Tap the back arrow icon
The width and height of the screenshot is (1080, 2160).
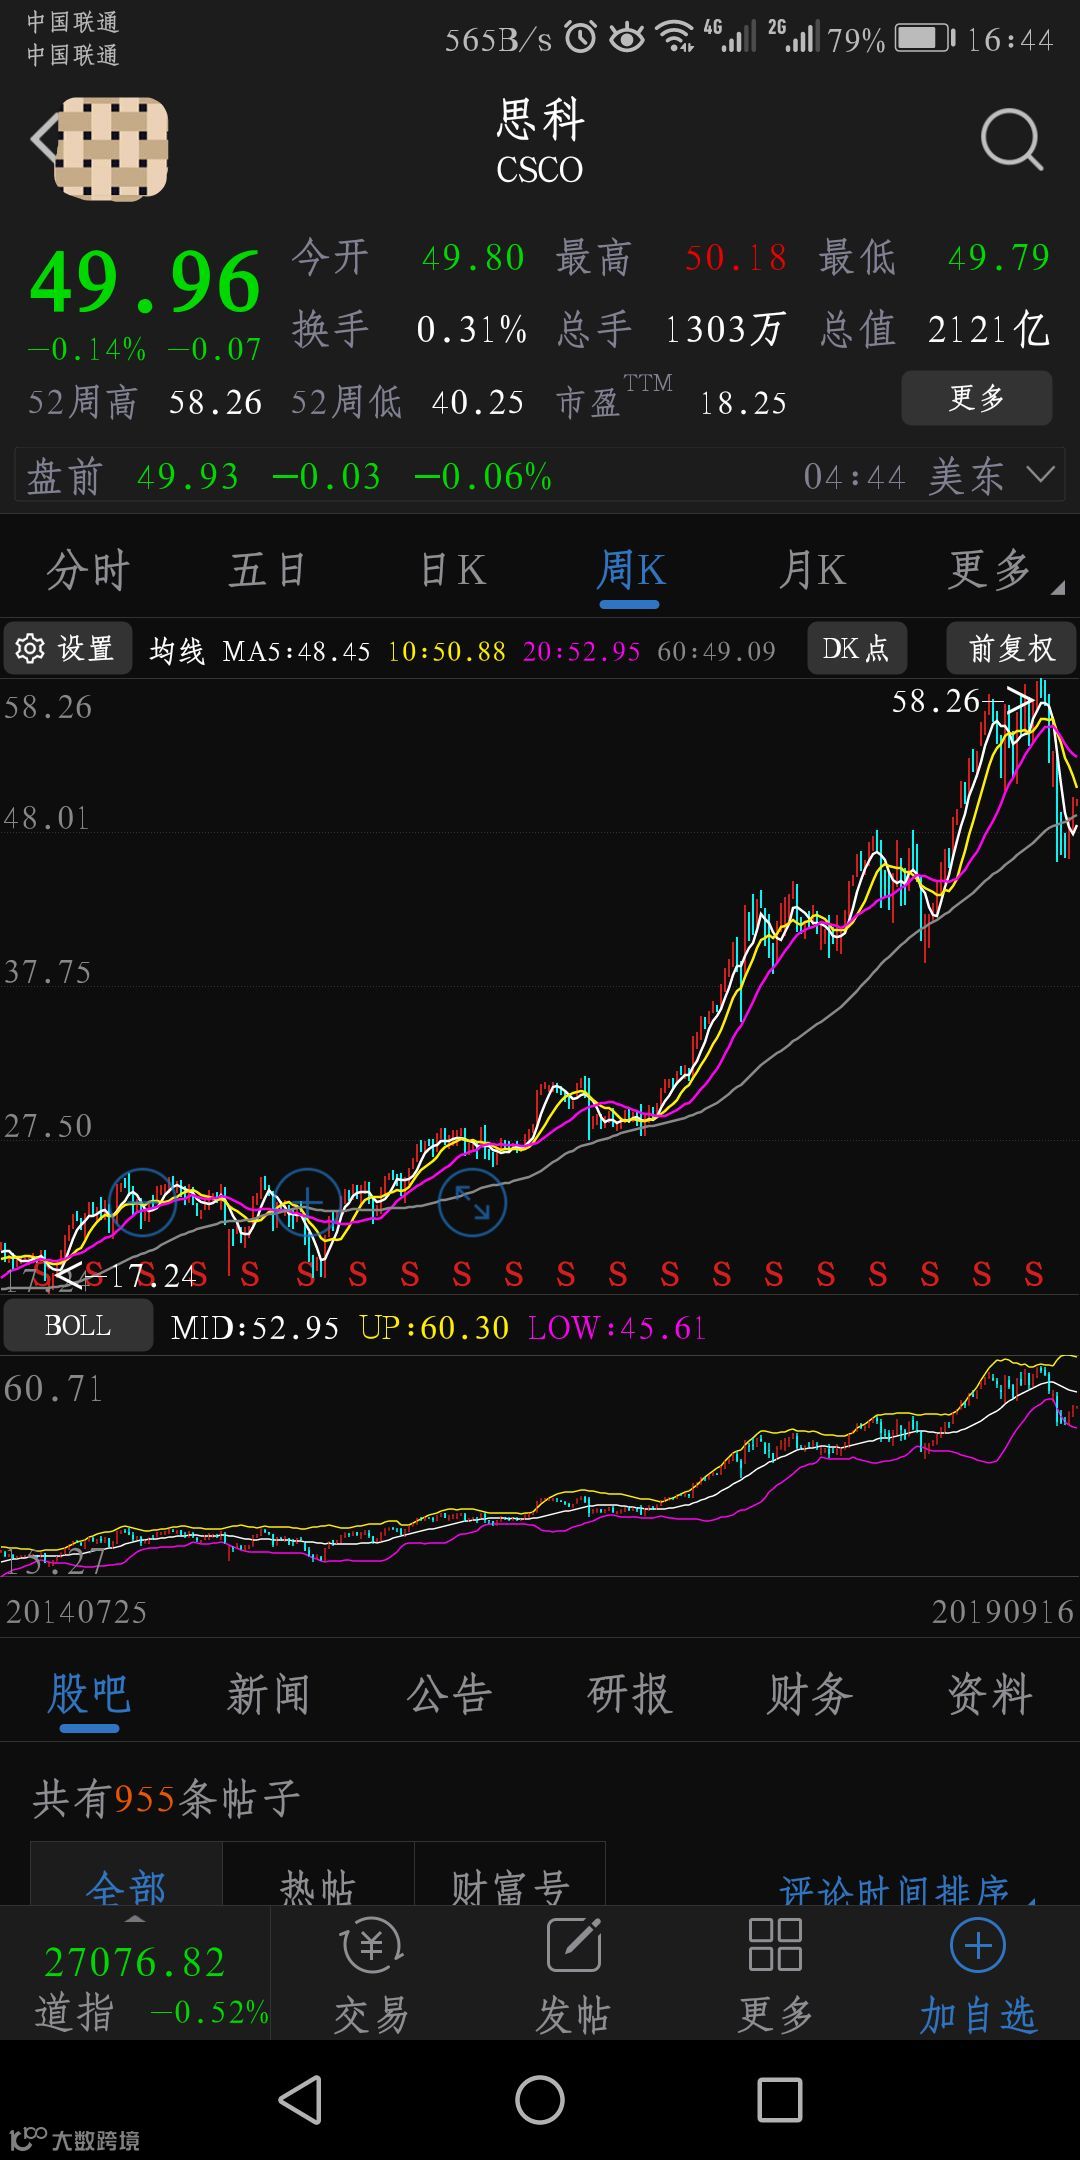point(42,138)
